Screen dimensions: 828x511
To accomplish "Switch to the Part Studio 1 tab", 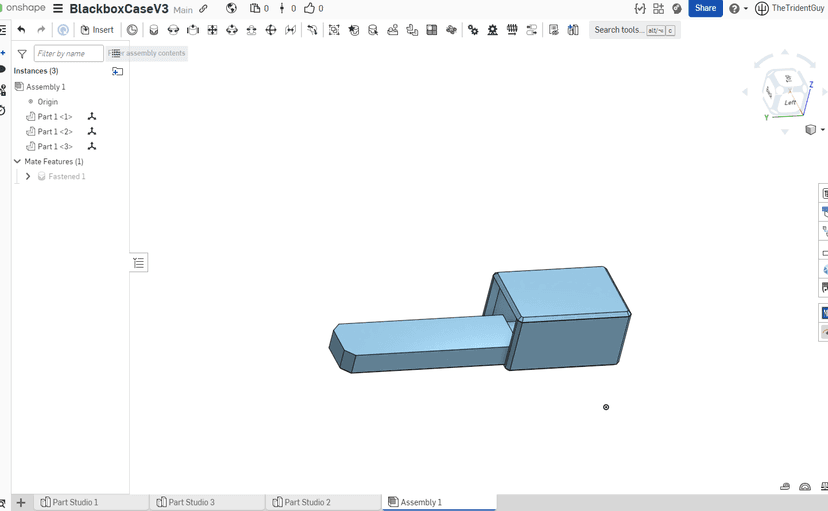I will (x=75, y=502).
